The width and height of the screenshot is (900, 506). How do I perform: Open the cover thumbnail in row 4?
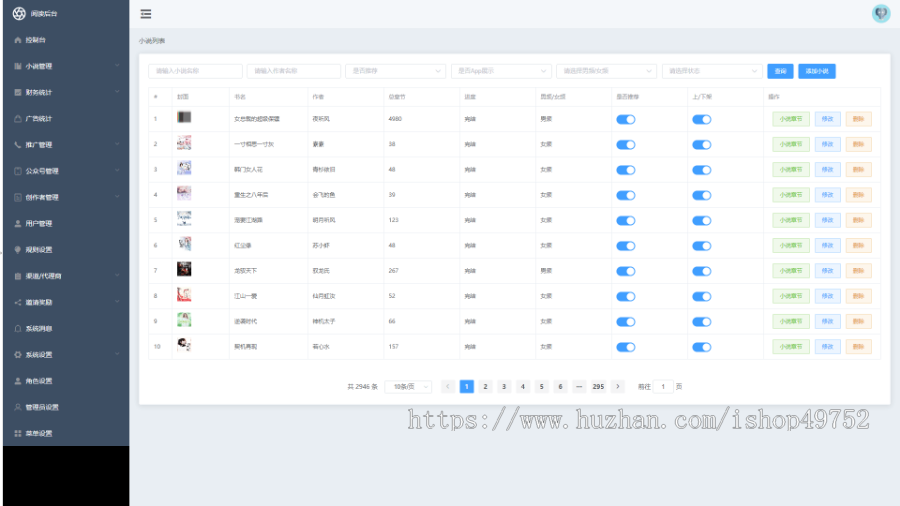pos(184,193)
